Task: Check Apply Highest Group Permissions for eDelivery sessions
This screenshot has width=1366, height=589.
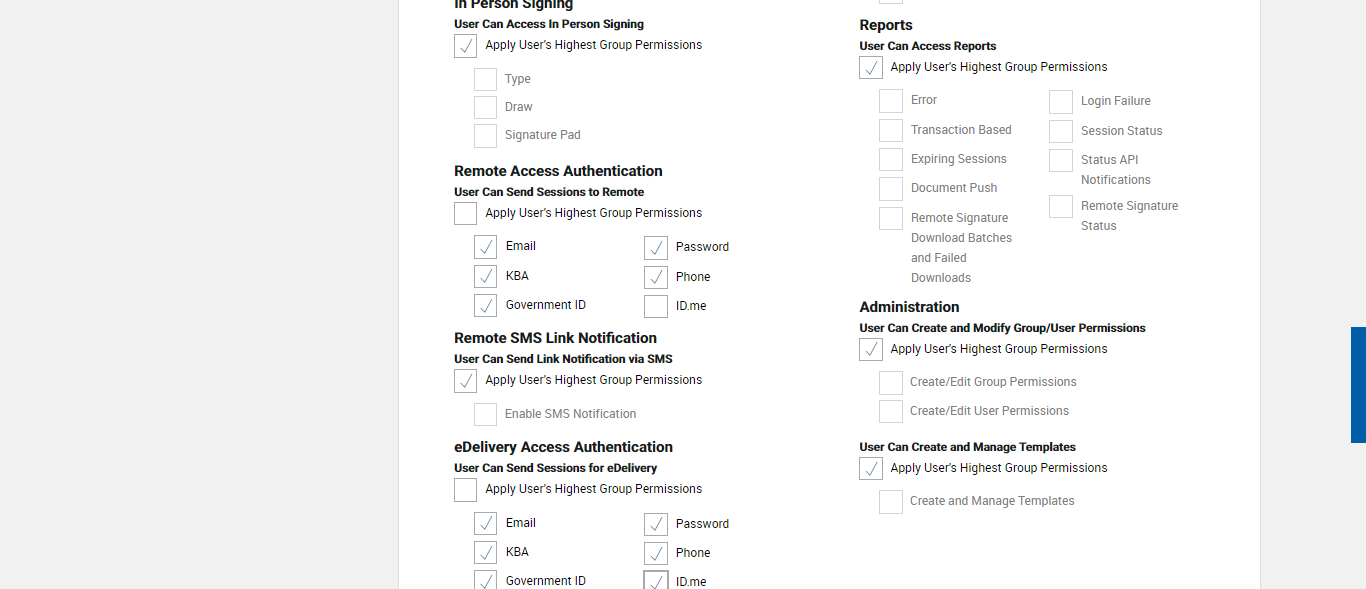Action: tap(466, 490)
